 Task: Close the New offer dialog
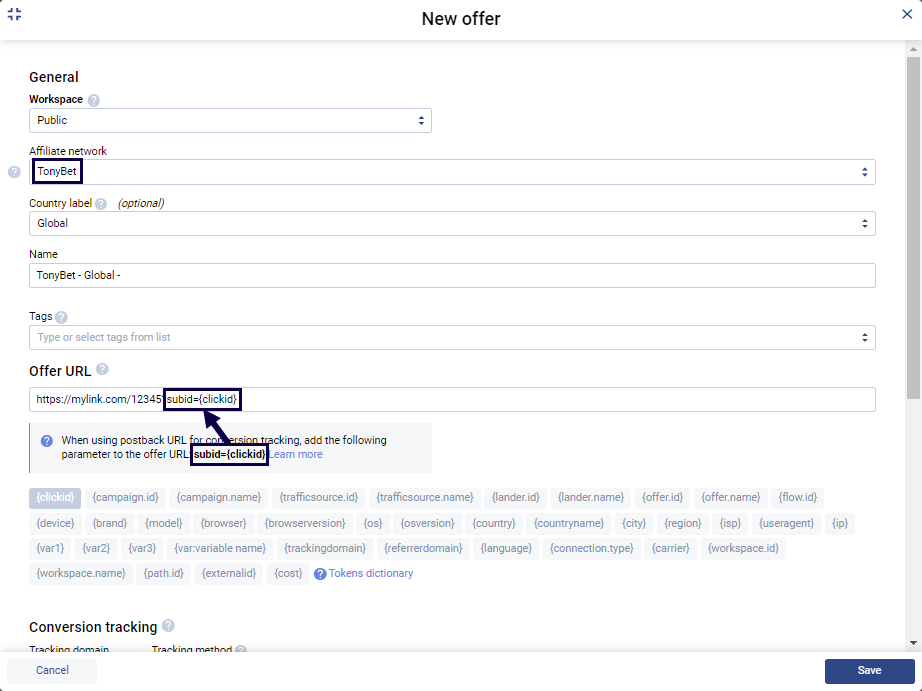pos(907,14)
